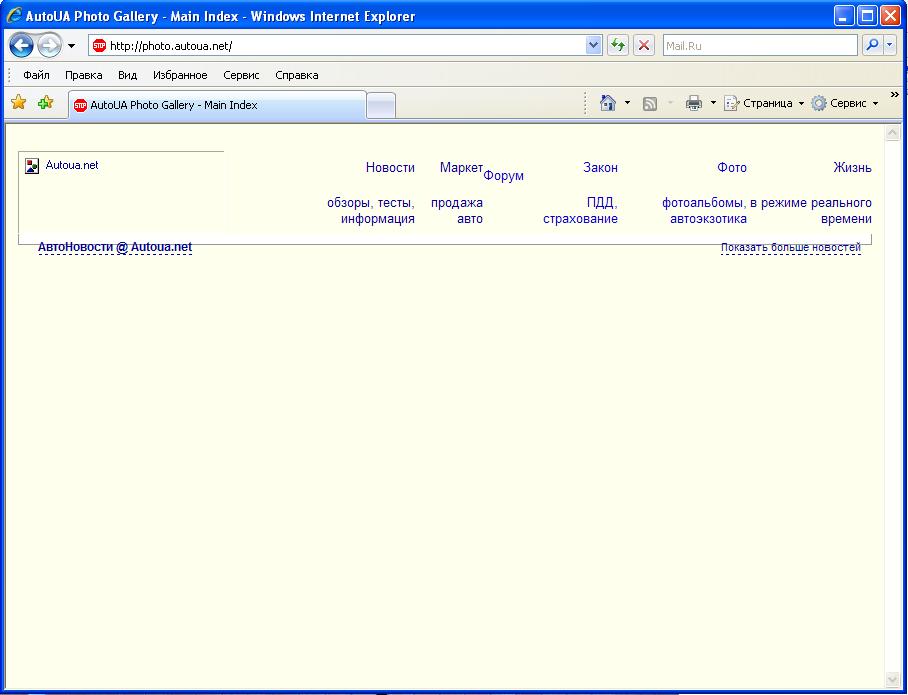Open the Жизнь link
Viewport: 908px width, 695px height.
pos(852,167)
